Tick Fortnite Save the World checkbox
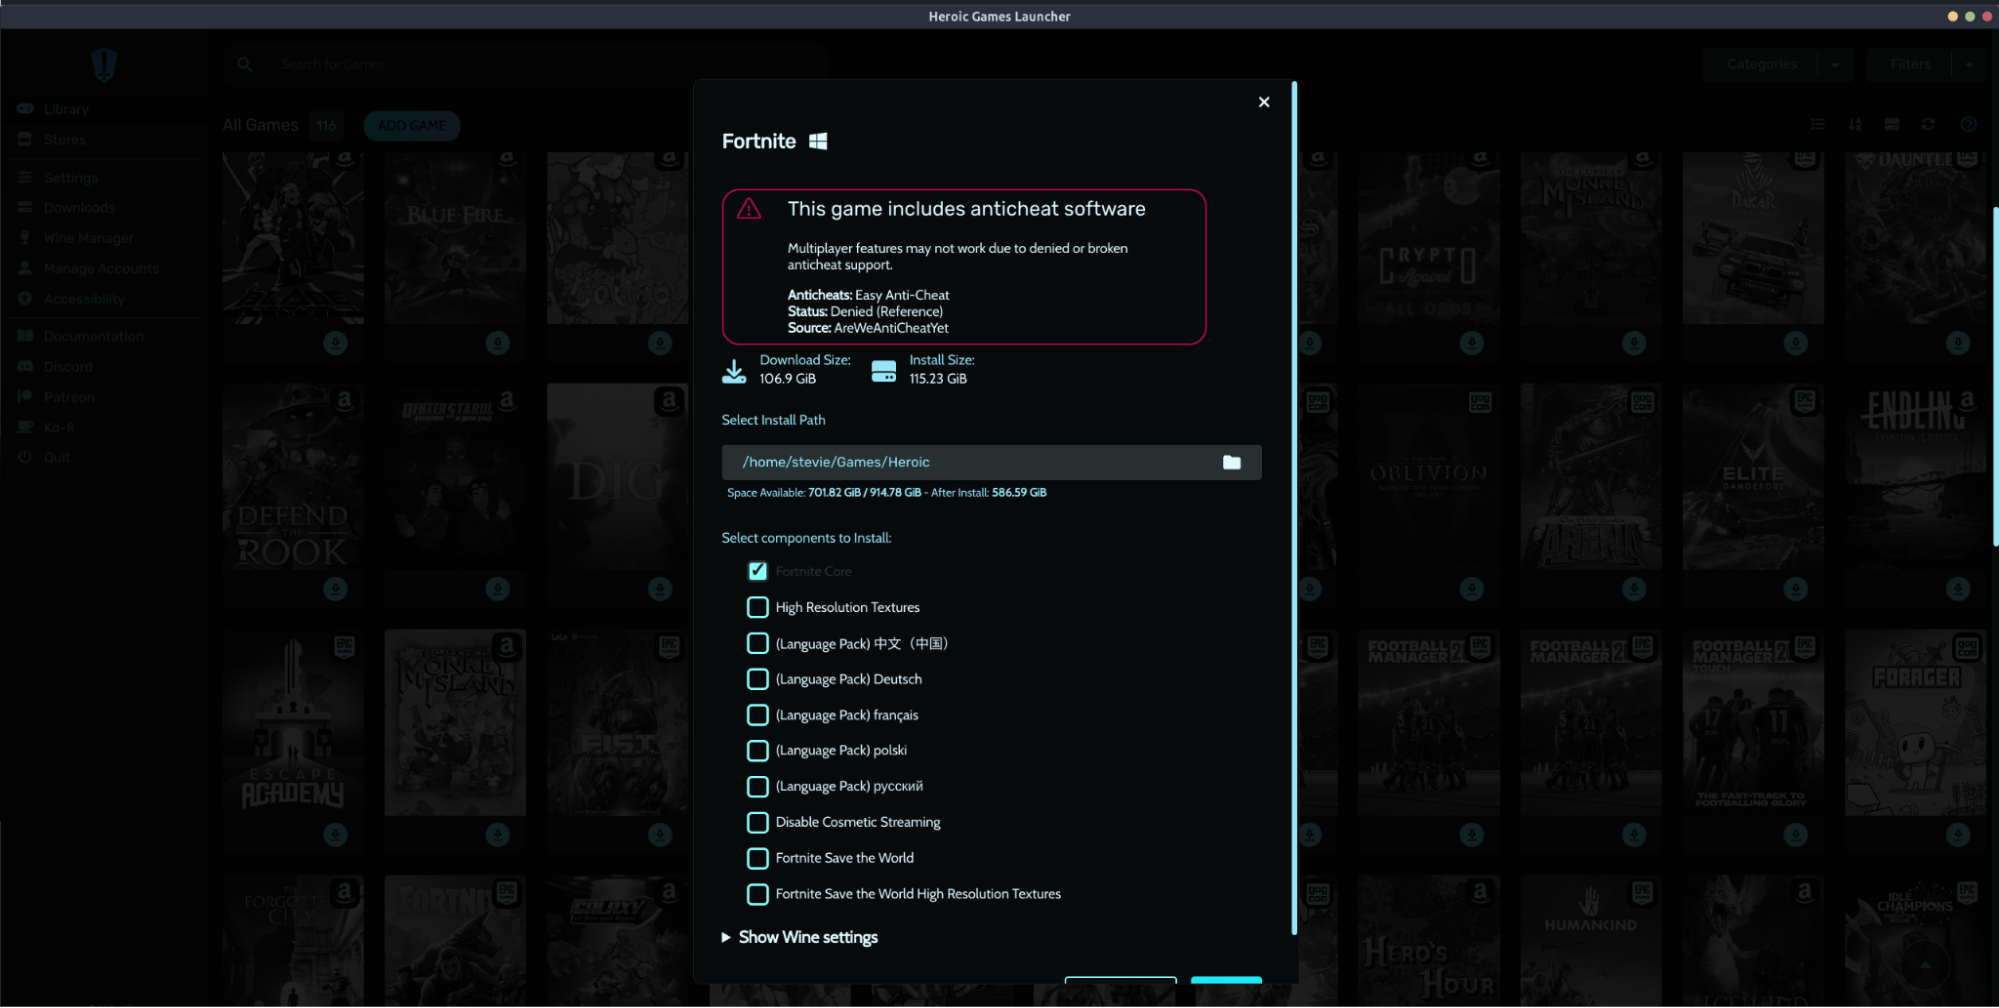Image resolution: width=1999 pixels, height=1008 pixels. click(758, 858)
